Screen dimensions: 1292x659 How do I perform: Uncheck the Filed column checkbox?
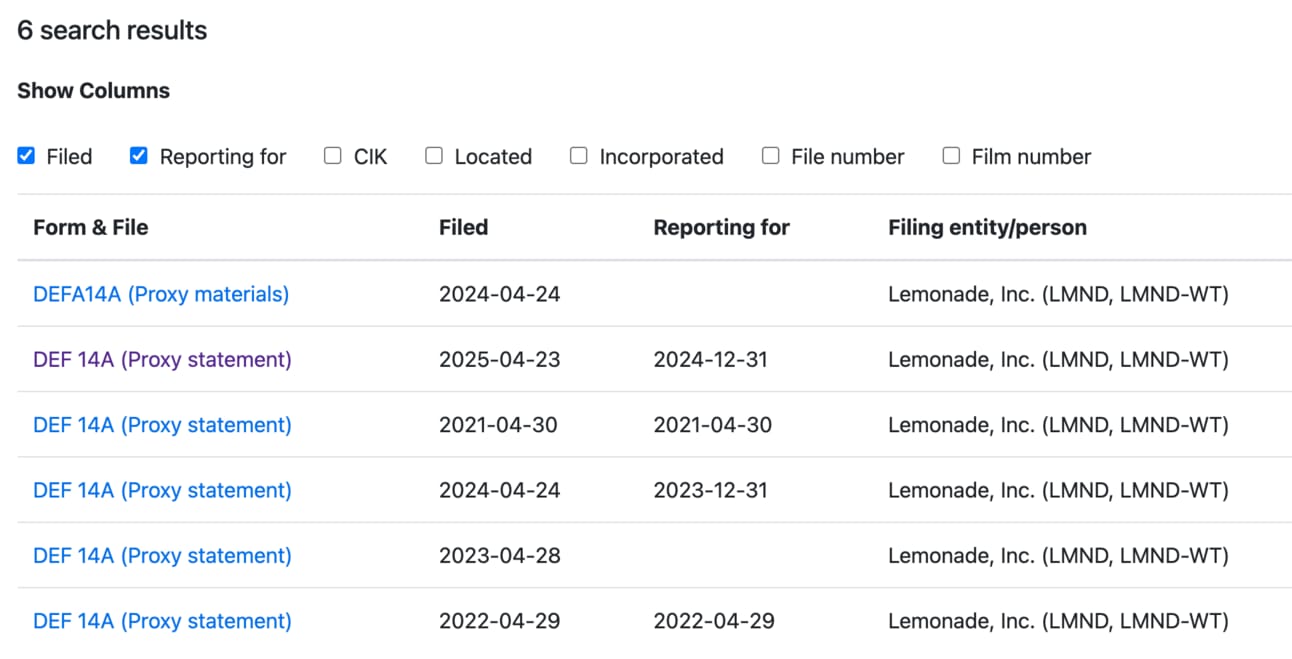[26, 156]
